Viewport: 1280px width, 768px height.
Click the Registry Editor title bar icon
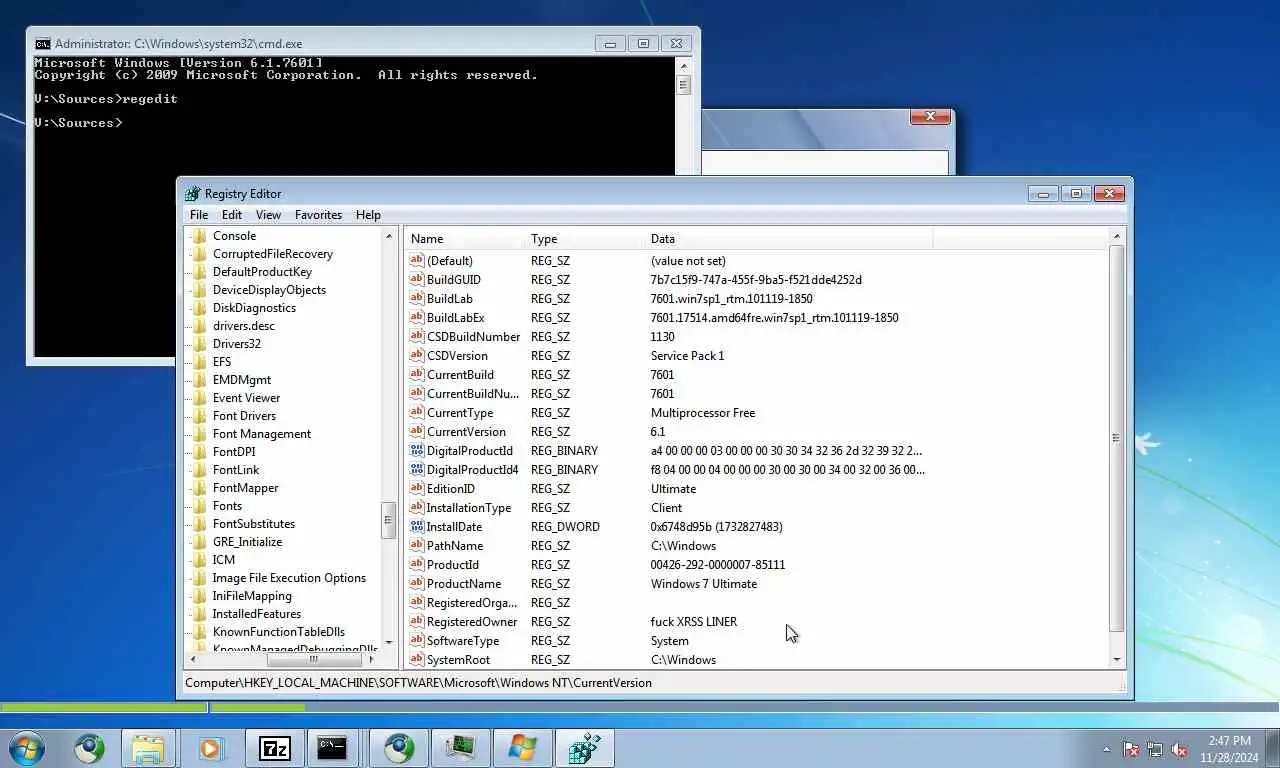[193, 194]
